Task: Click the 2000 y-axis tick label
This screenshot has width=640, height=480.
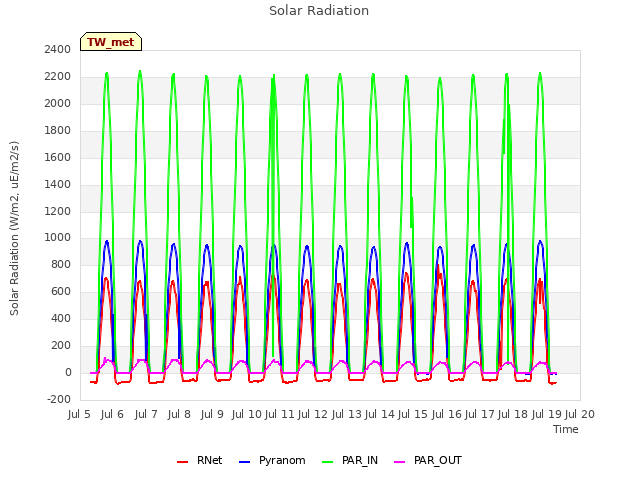Action: (58, 103)
